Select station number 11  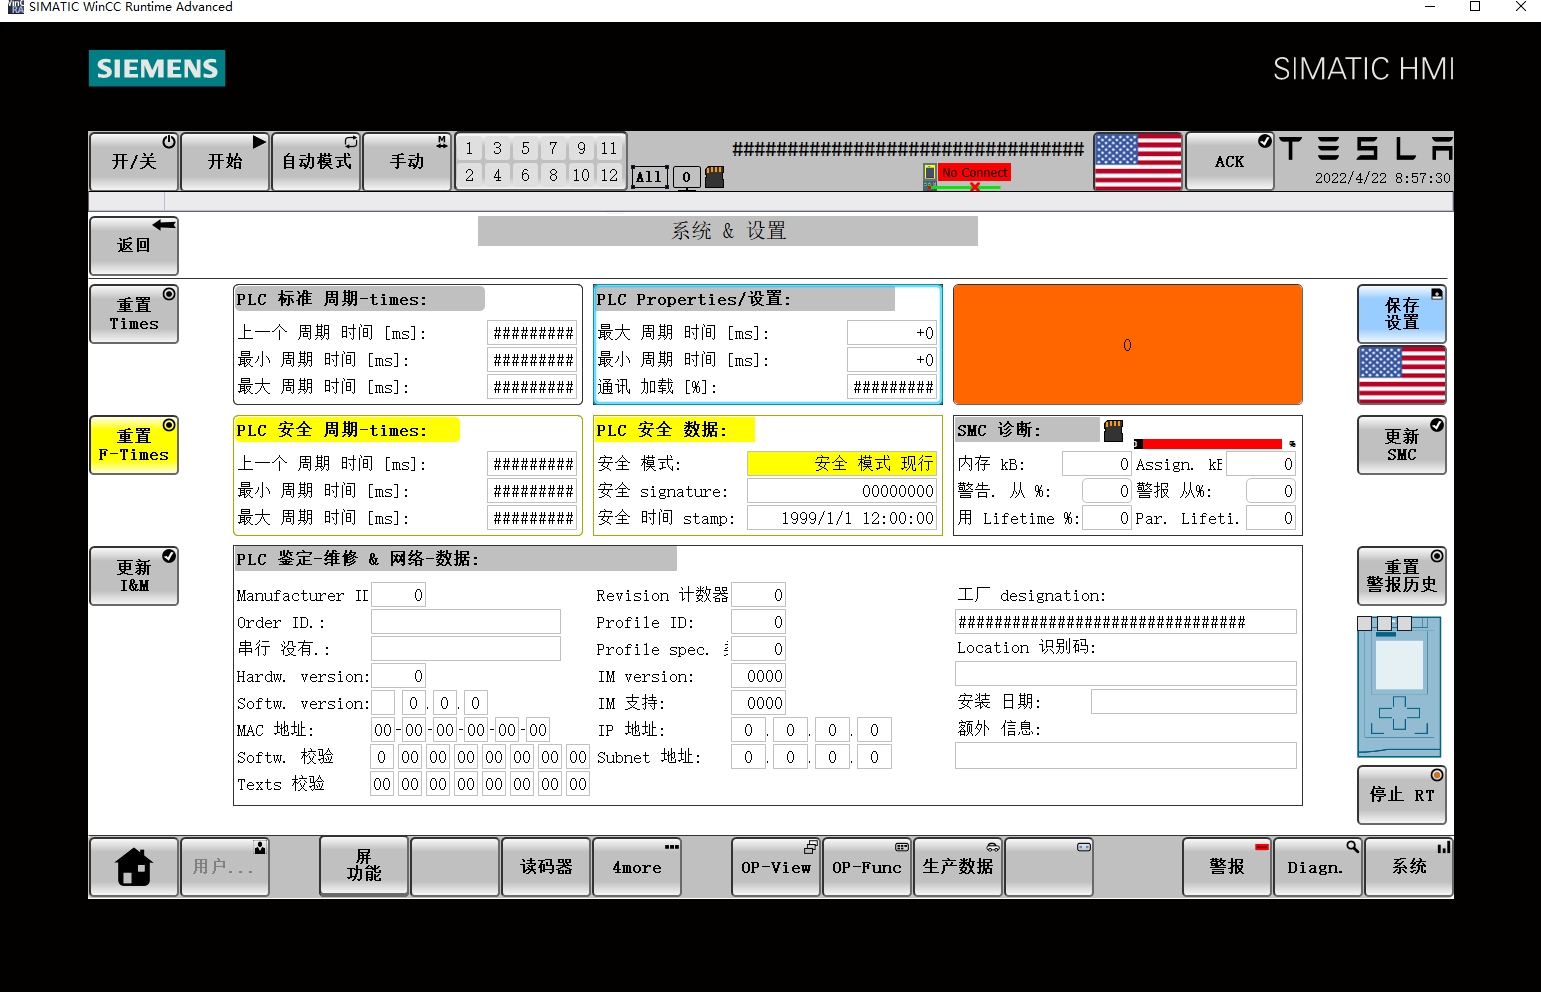tap(609, 148)
